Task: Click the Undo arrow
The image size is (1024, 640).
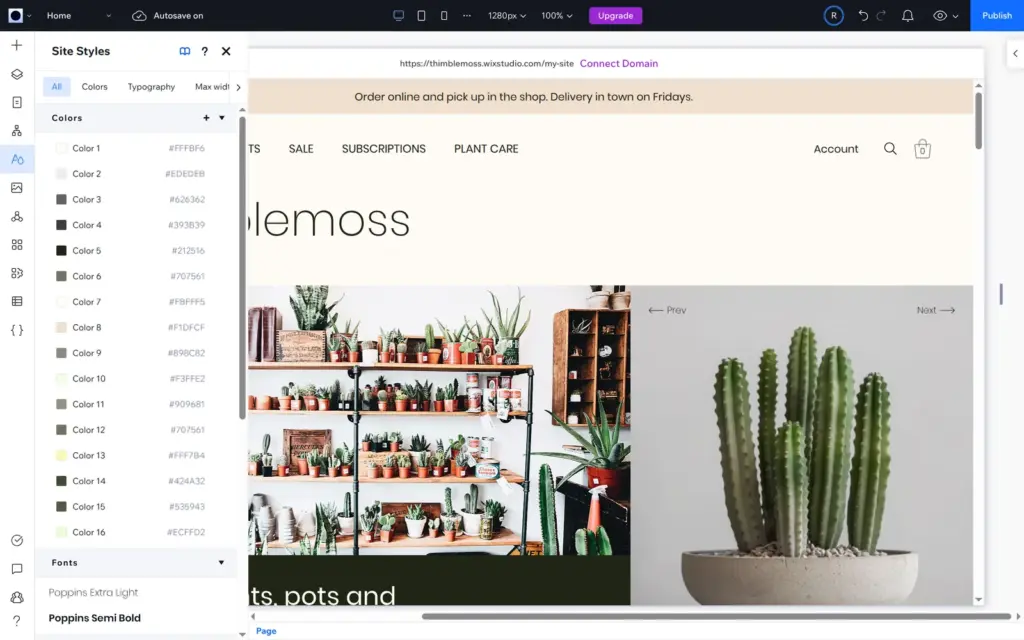Action: point(863,15)
